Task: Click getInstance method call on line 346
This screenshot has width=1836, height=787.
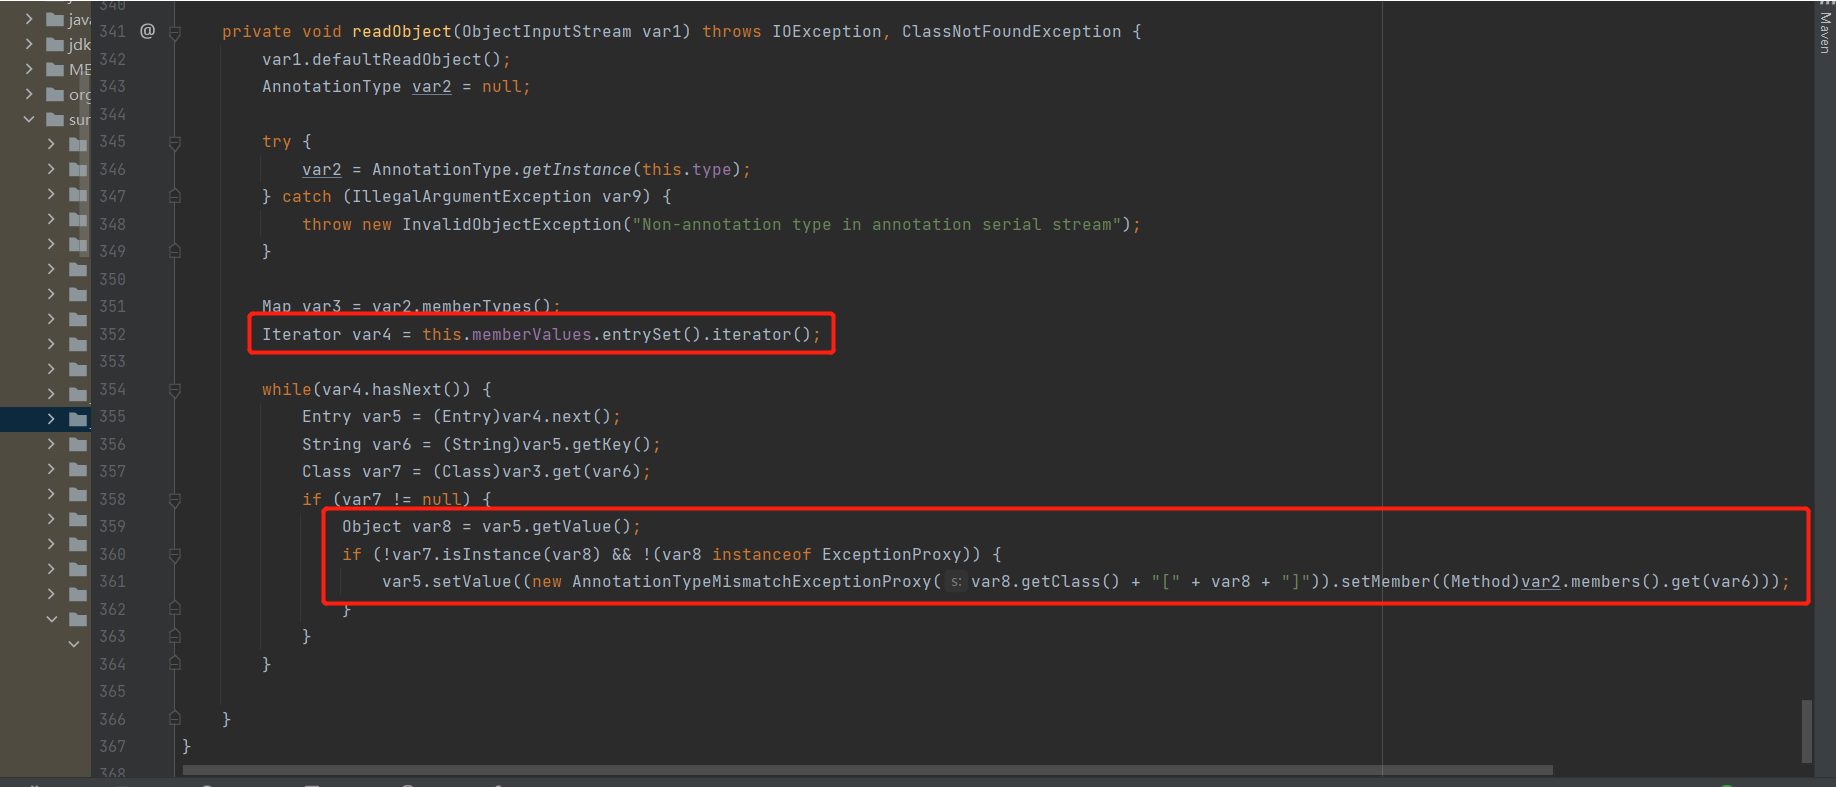Action: pyautogui.click(x=577, y=169)
